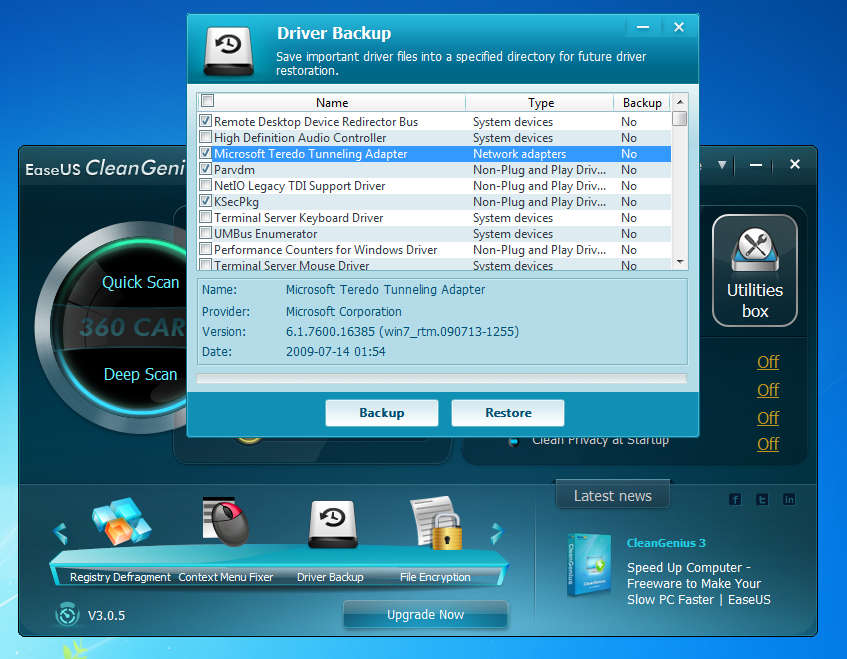The width and height of the screenshot is (847, 659).
Task: Sort driver list by Name column
Action: [332, 102]
